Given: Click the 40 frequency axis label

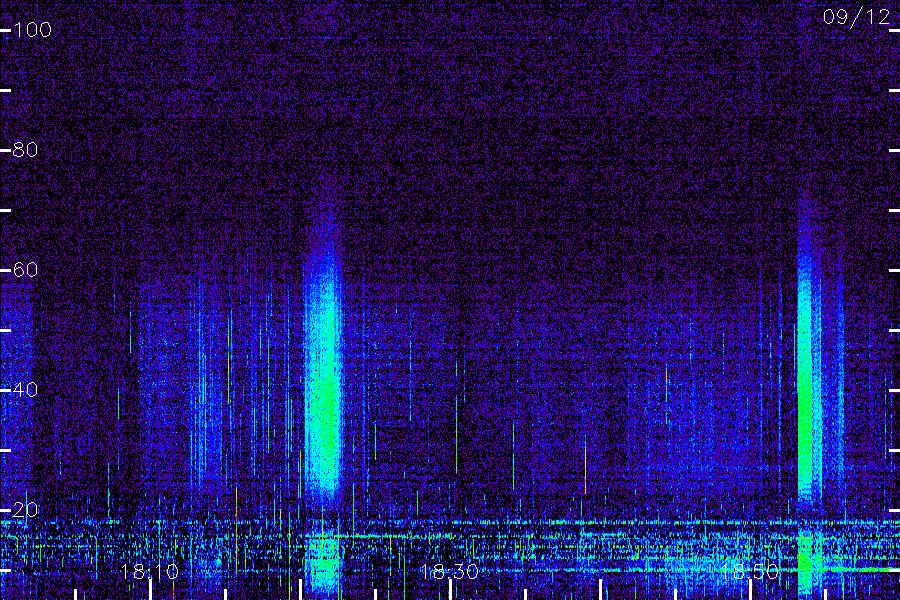Looking at the screenshot, I should pos(26,390).
